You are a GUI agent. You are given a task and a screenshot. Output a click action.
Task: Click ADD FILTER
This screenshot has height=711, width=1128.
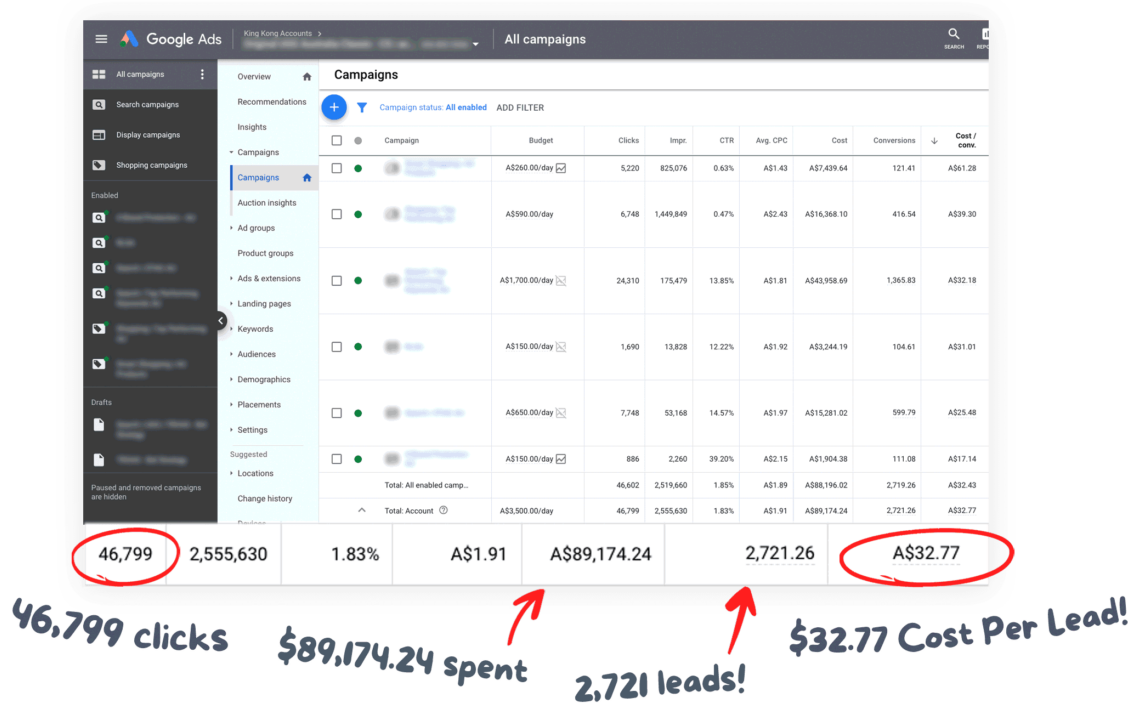tap(520, 108)
